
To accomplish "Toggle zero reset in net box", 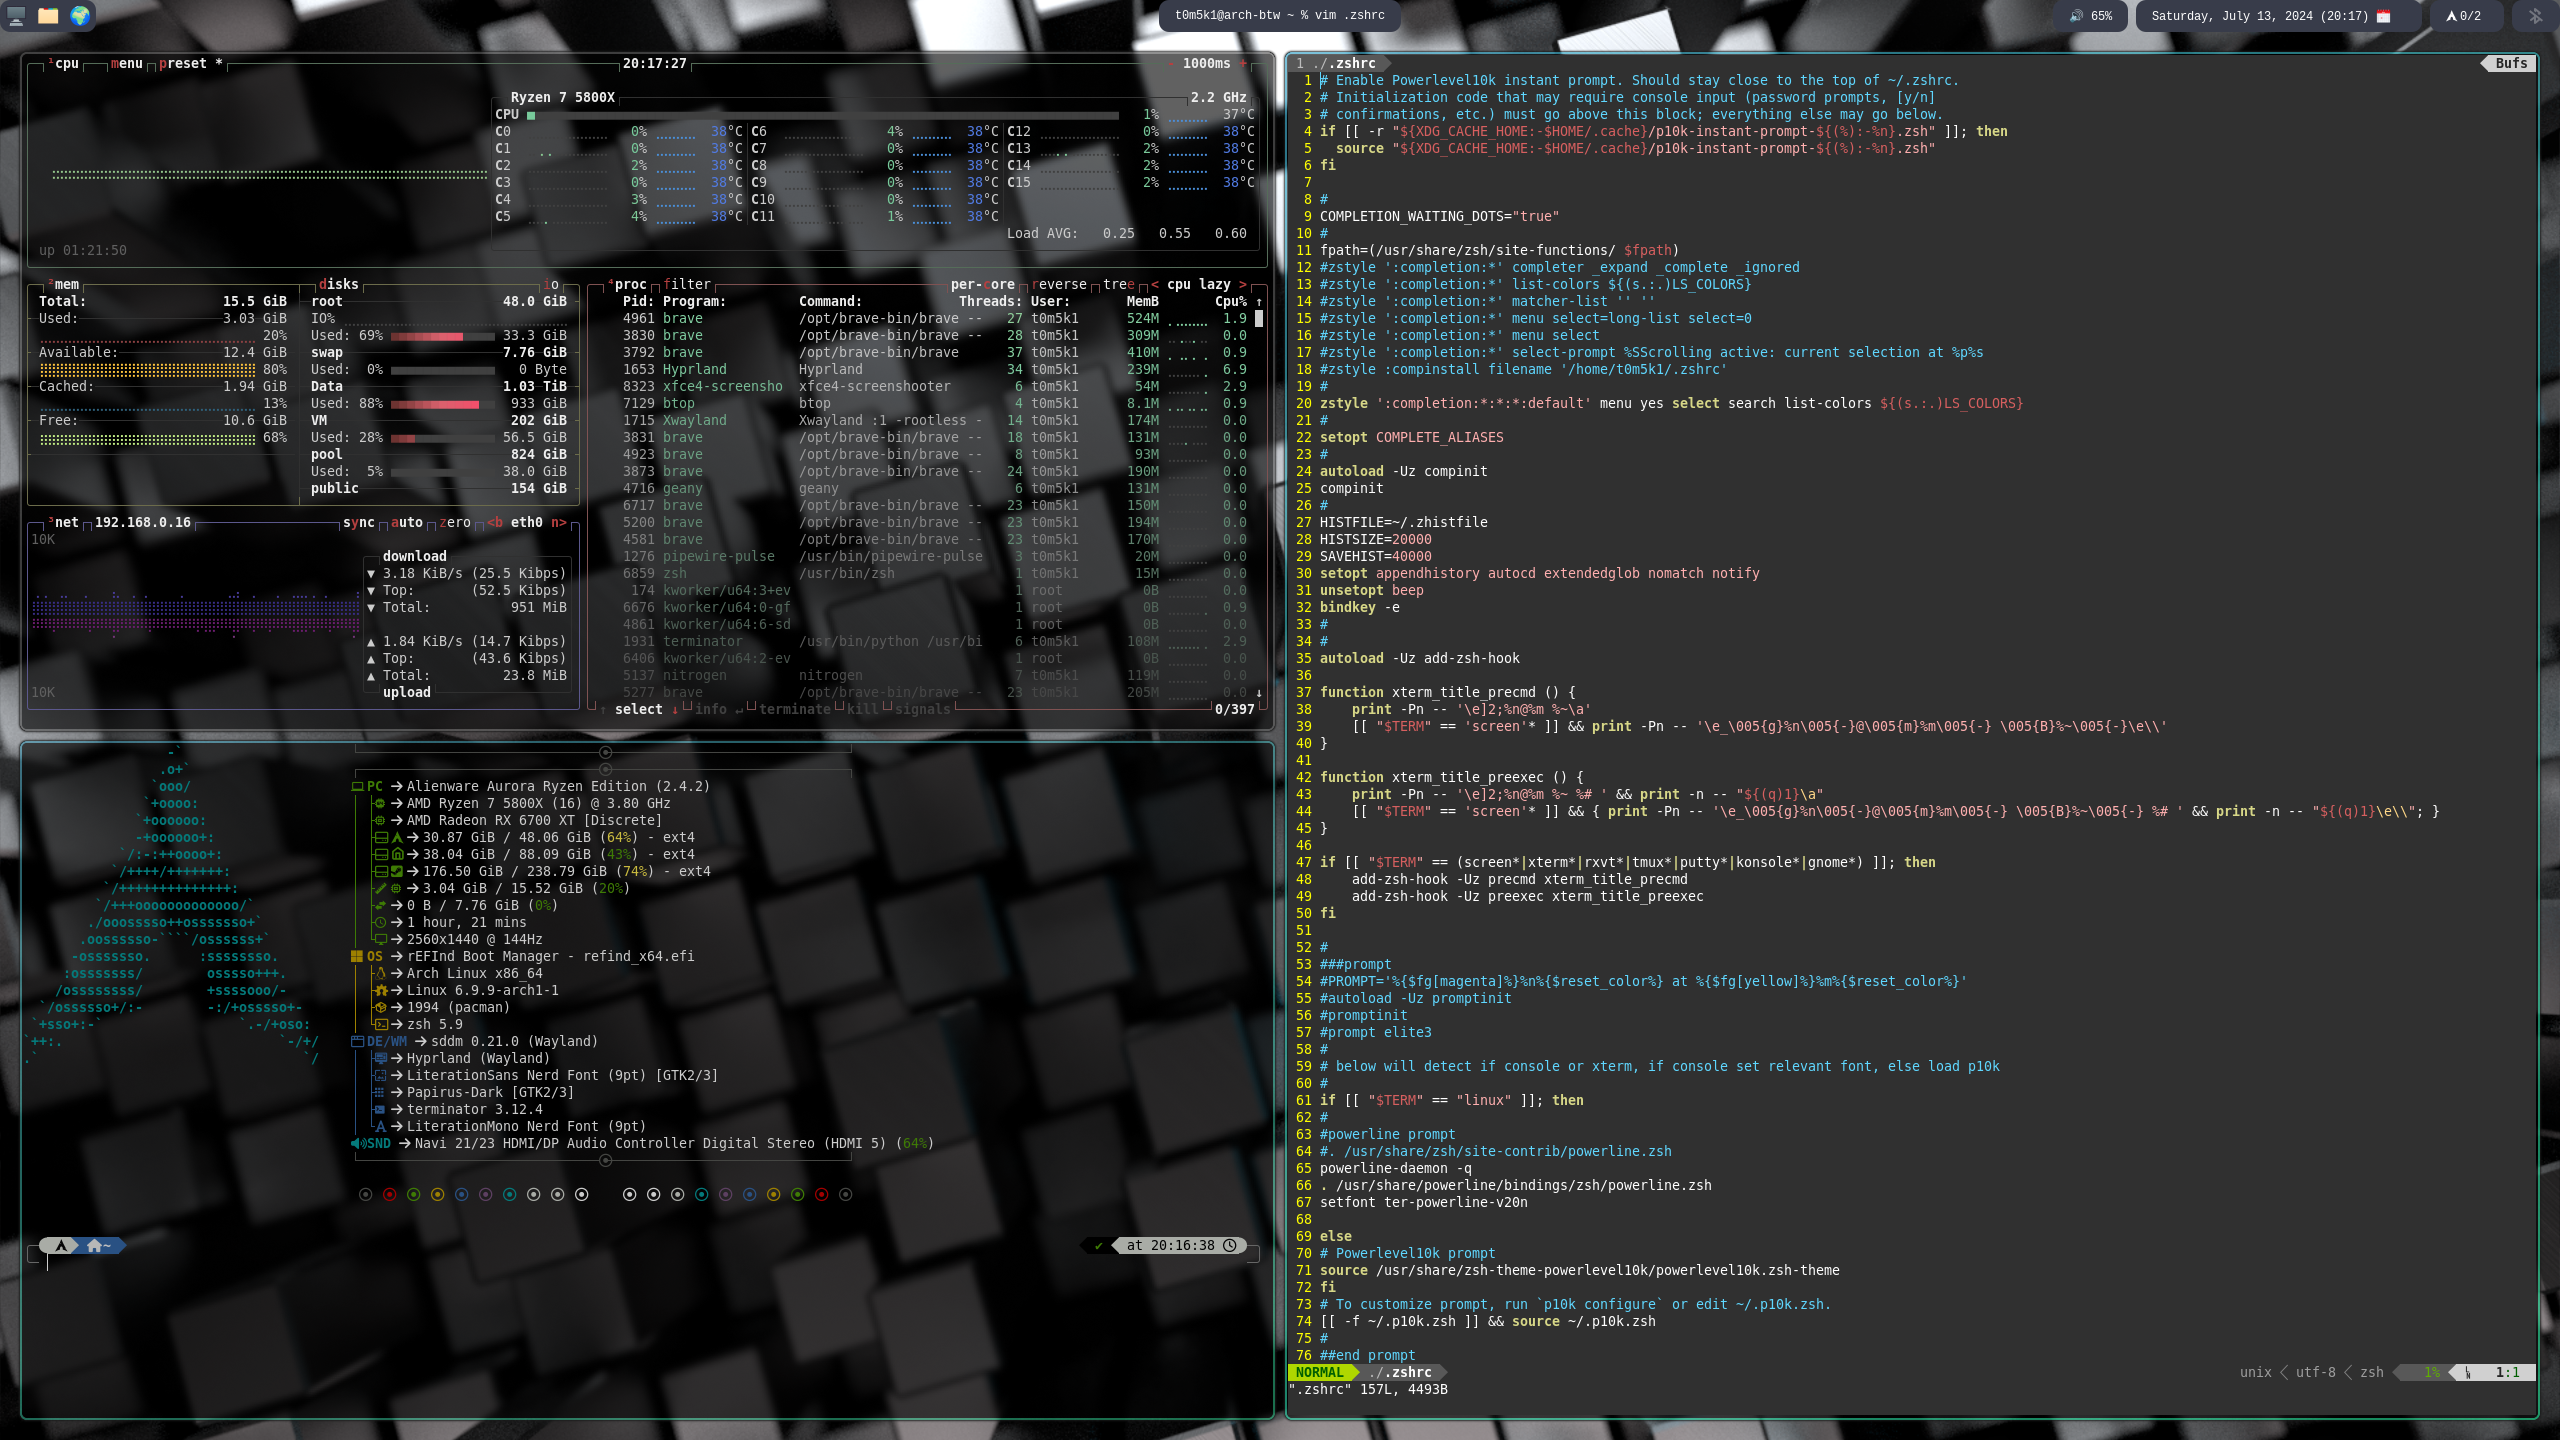I will [x=455, y=522].
